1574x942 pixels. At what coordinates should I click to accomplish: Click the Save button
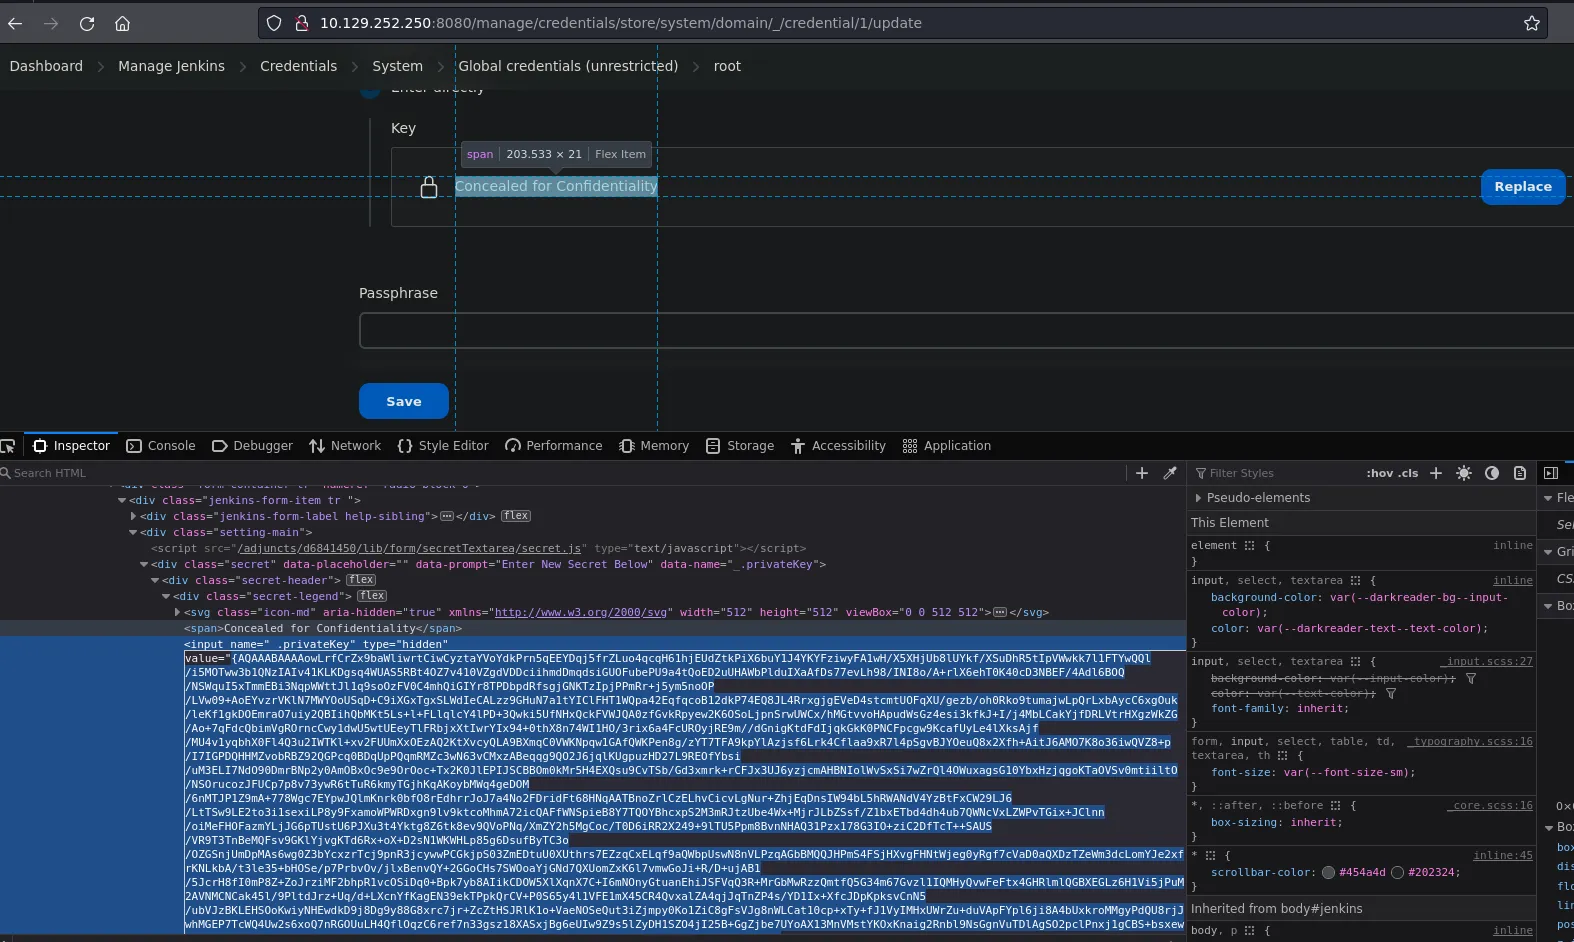(403, 401)
